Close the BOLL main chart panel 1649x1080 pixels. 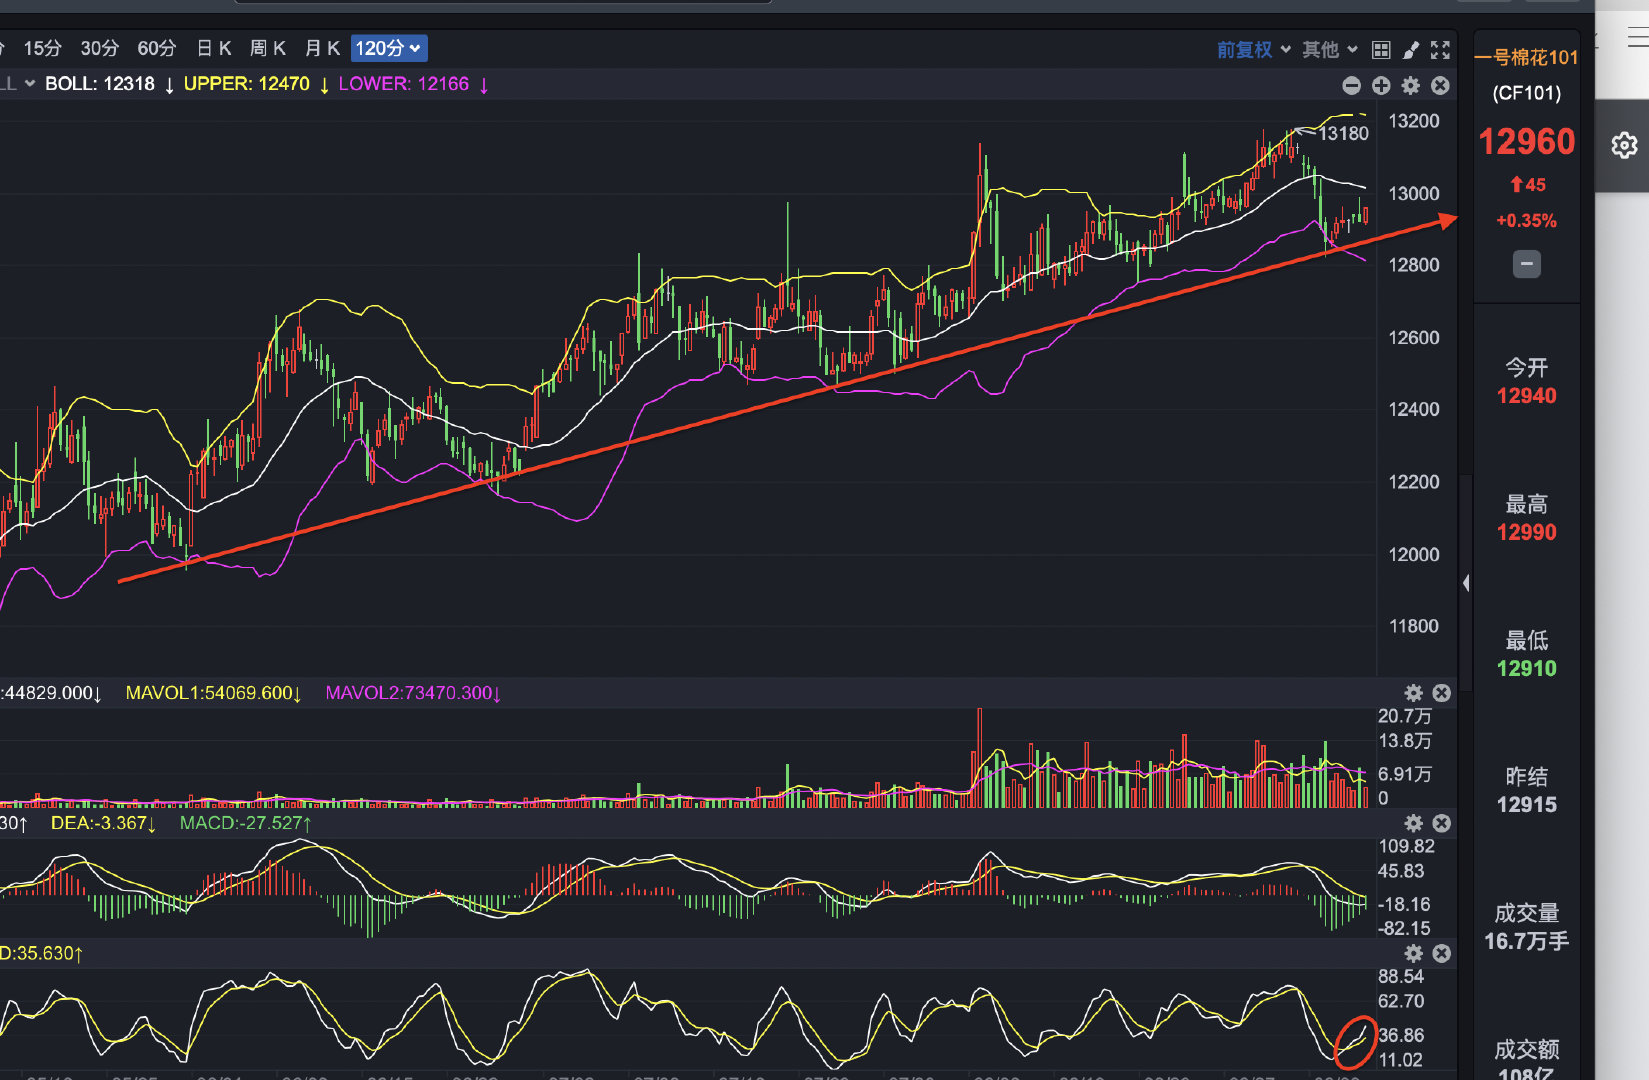1440,86
